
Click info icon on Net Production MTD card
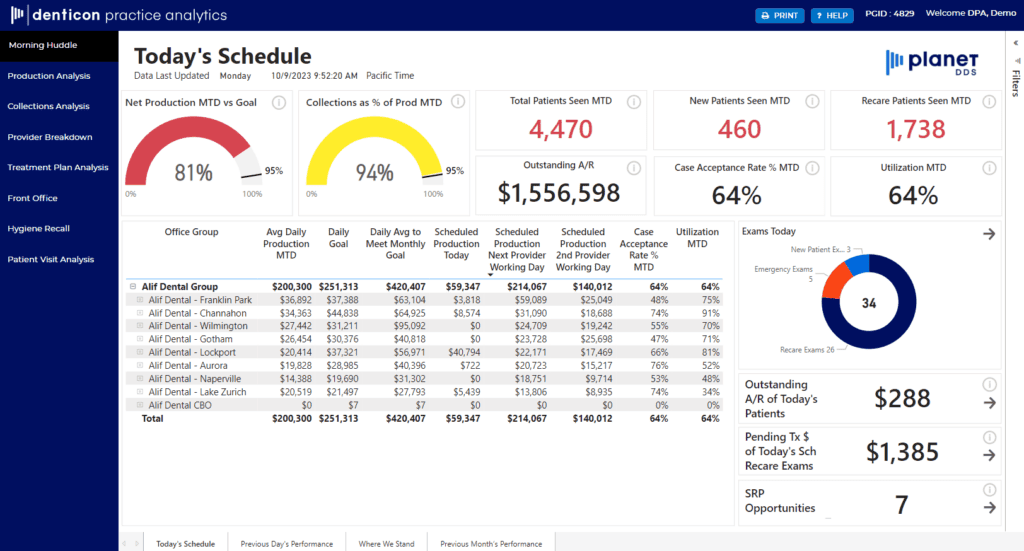pos(280,102)
